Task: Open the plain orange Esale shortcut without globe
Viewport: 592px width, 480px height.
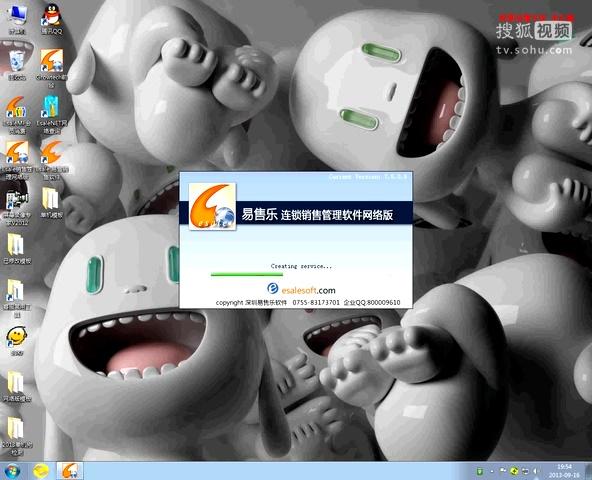Action: coord(52,160)
